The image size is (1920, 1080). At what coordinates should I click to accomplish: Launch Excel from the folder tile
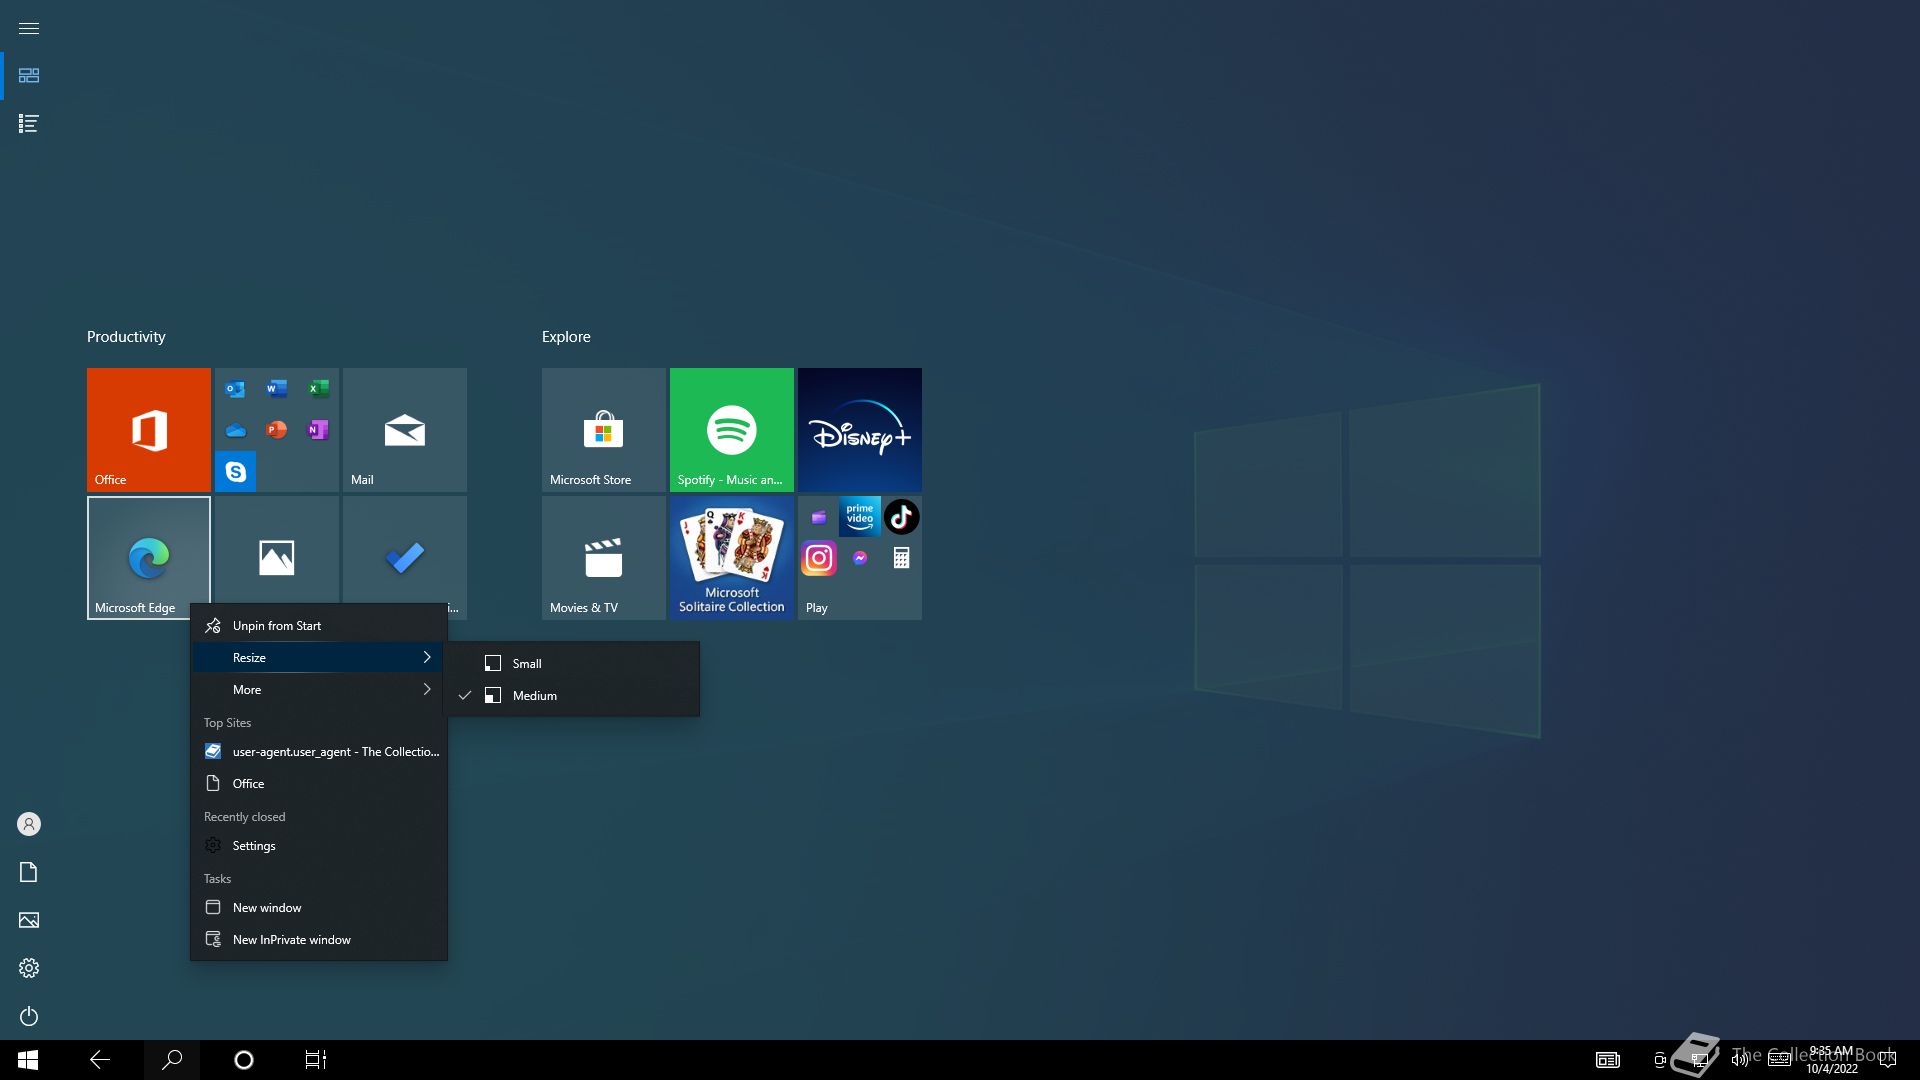click(318, 389)
